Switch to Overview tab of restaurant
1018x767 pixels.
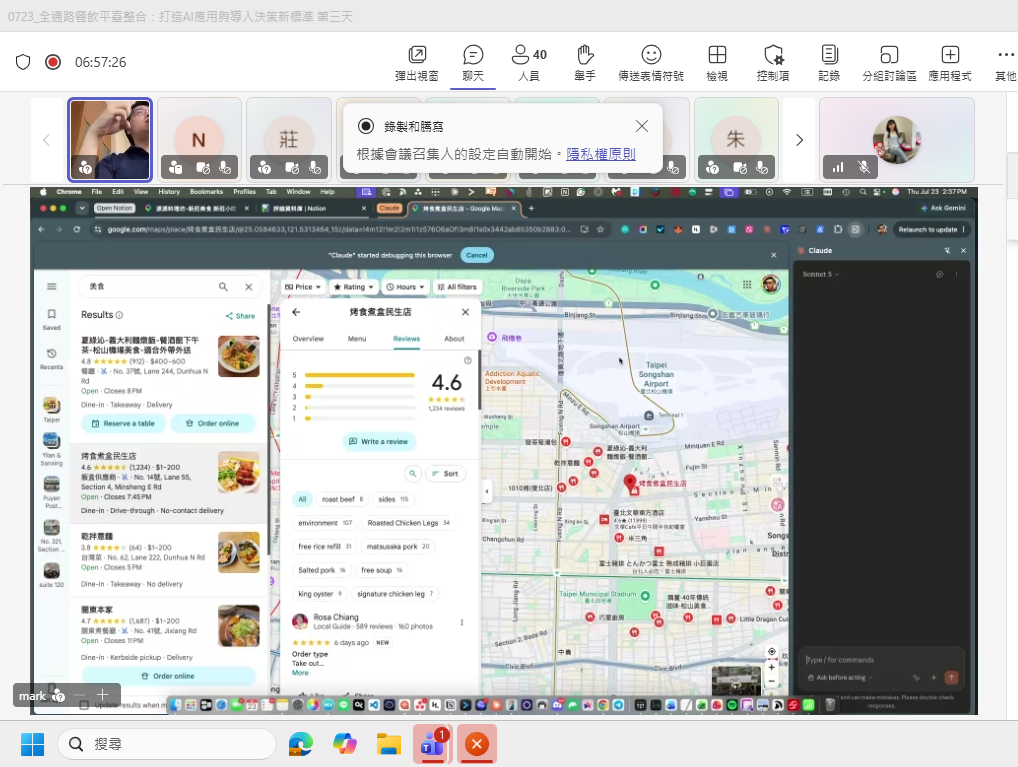point(308,339)
